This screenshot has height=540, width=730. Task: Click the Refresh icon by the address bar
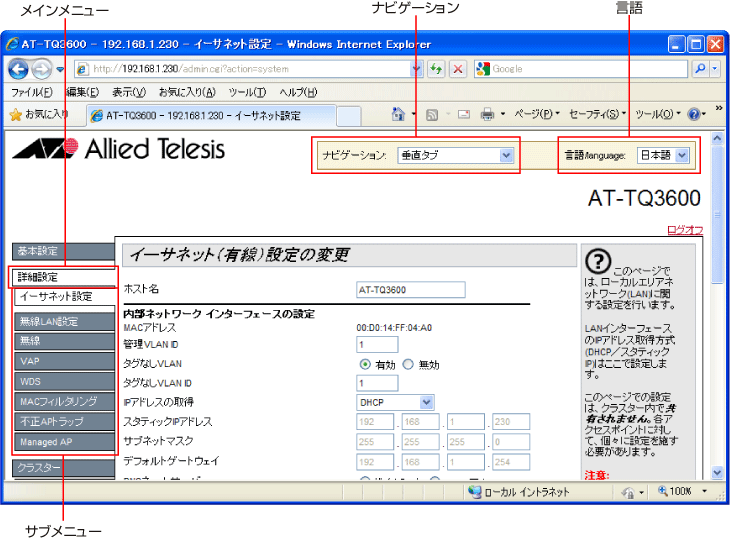pos(436,69)
